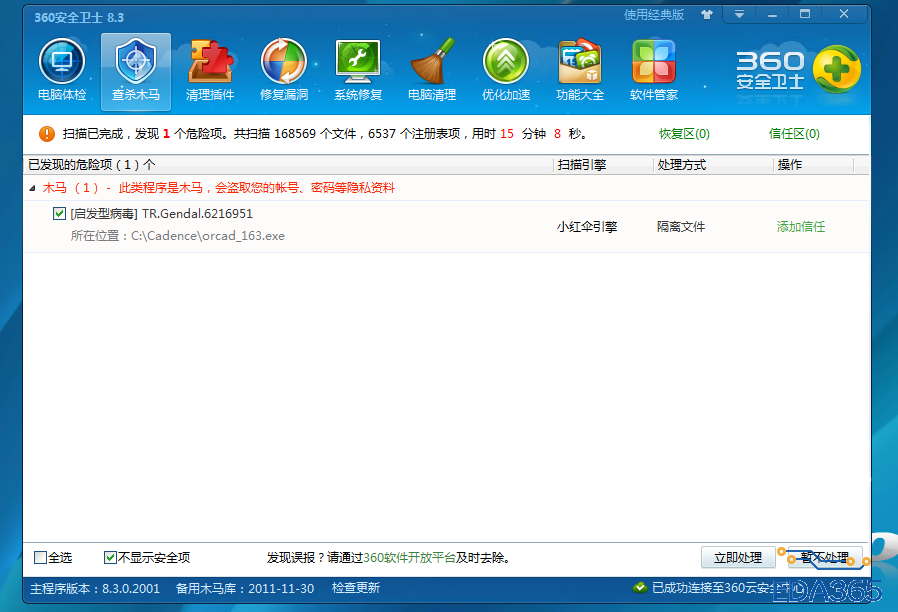Open 优化加速 speed optimization
898x612 pixels.
coord(506,70)
